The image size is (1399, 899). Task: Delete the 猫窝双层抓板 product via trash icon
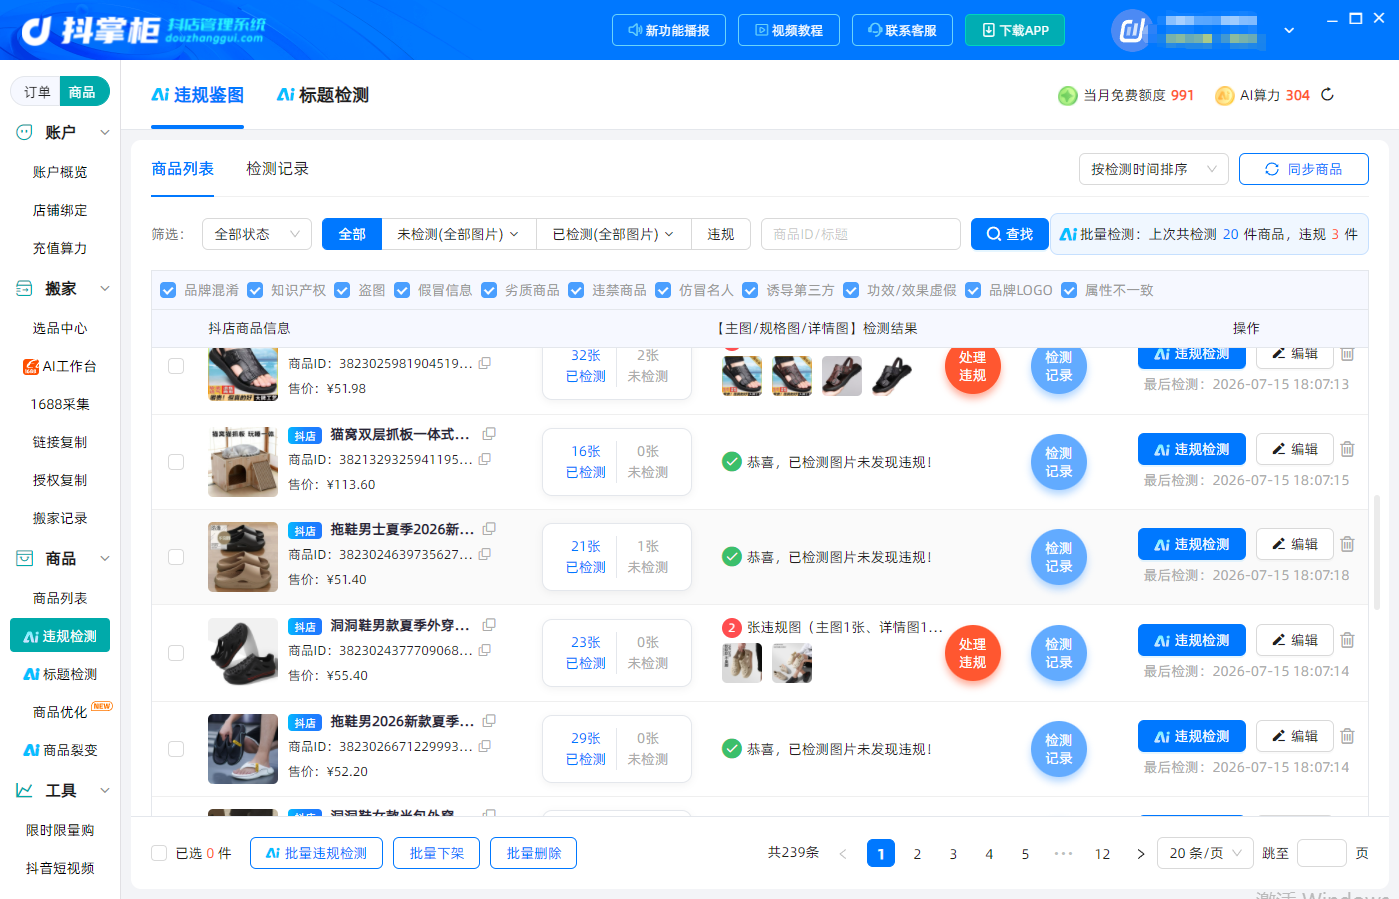tap(1347, 449)
